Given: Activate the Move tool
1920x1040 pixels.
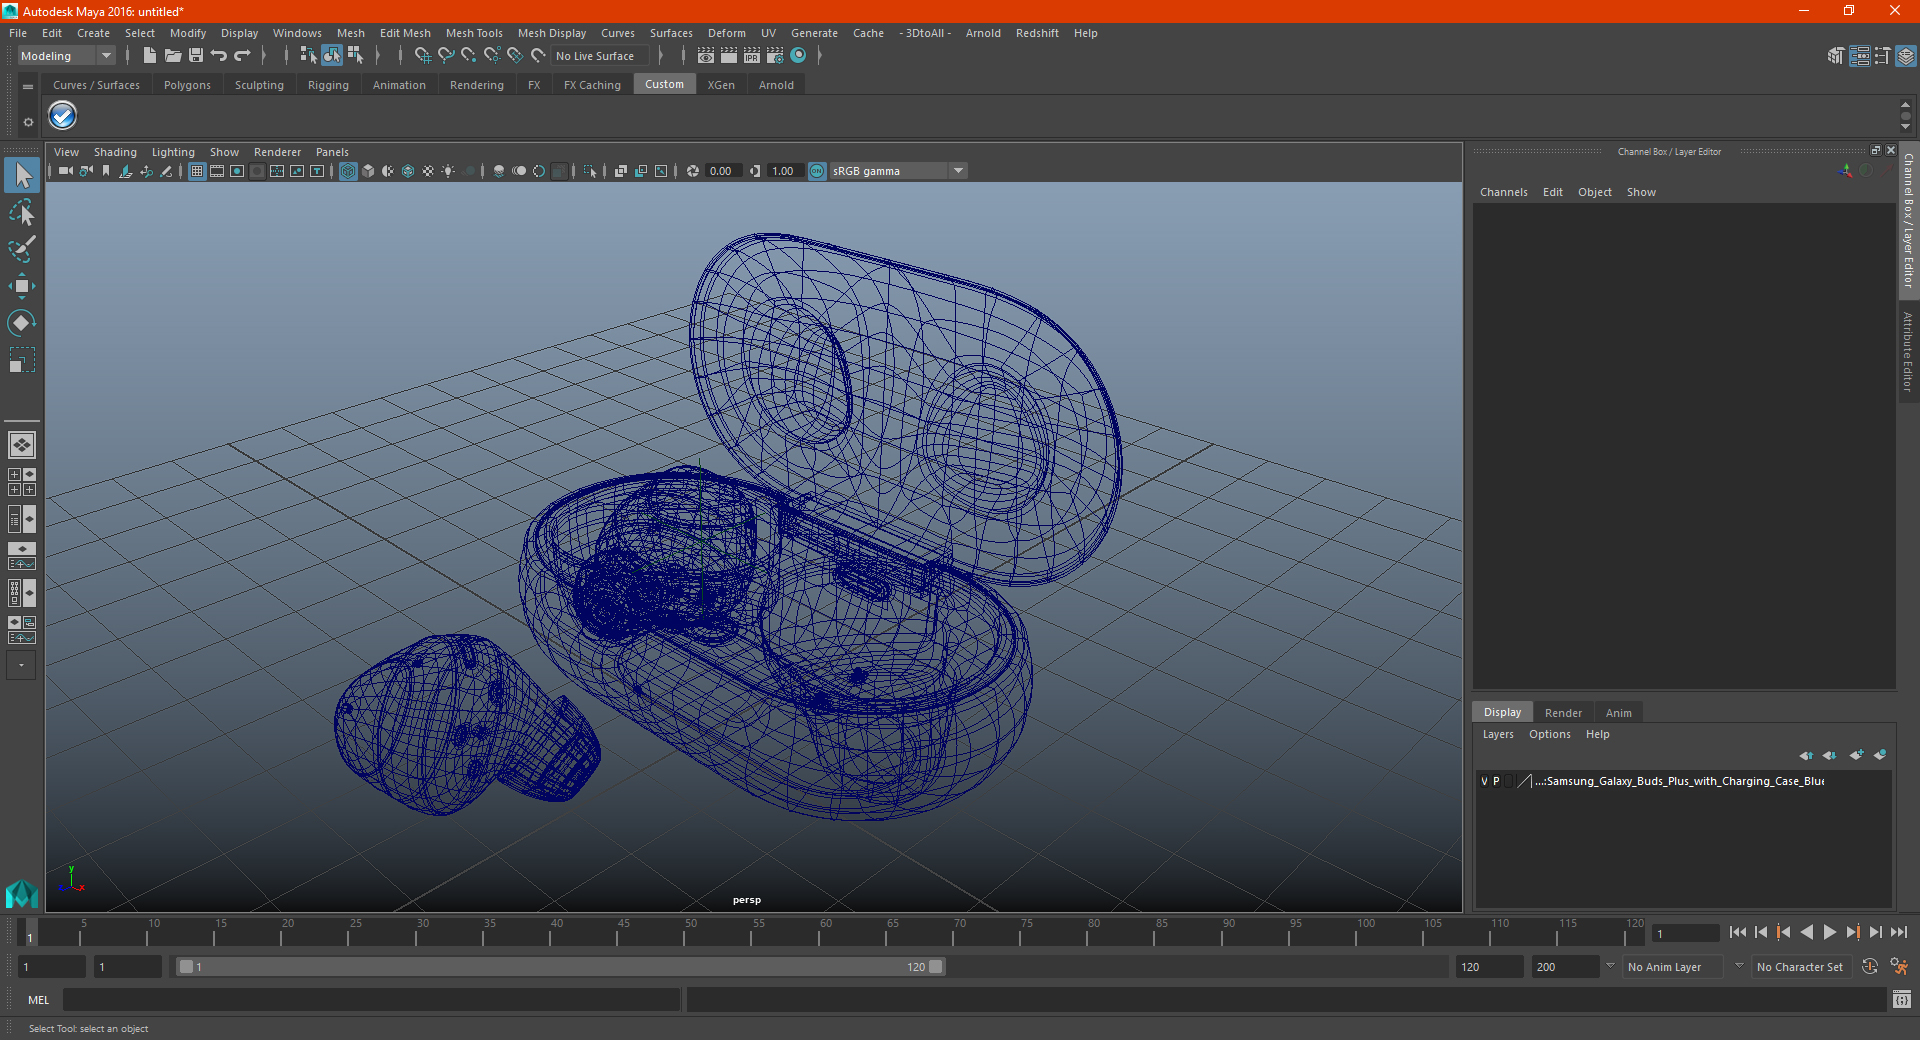Looking at the screenshot, I should (x=22, y=286).
